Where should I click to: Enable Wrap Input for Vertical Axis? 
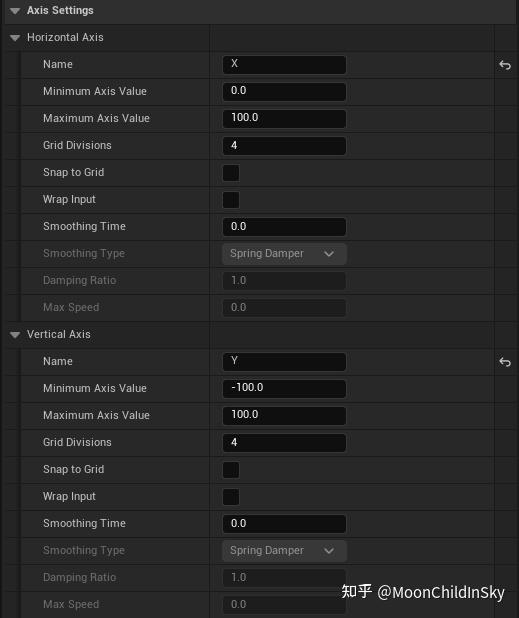[231, 497]
